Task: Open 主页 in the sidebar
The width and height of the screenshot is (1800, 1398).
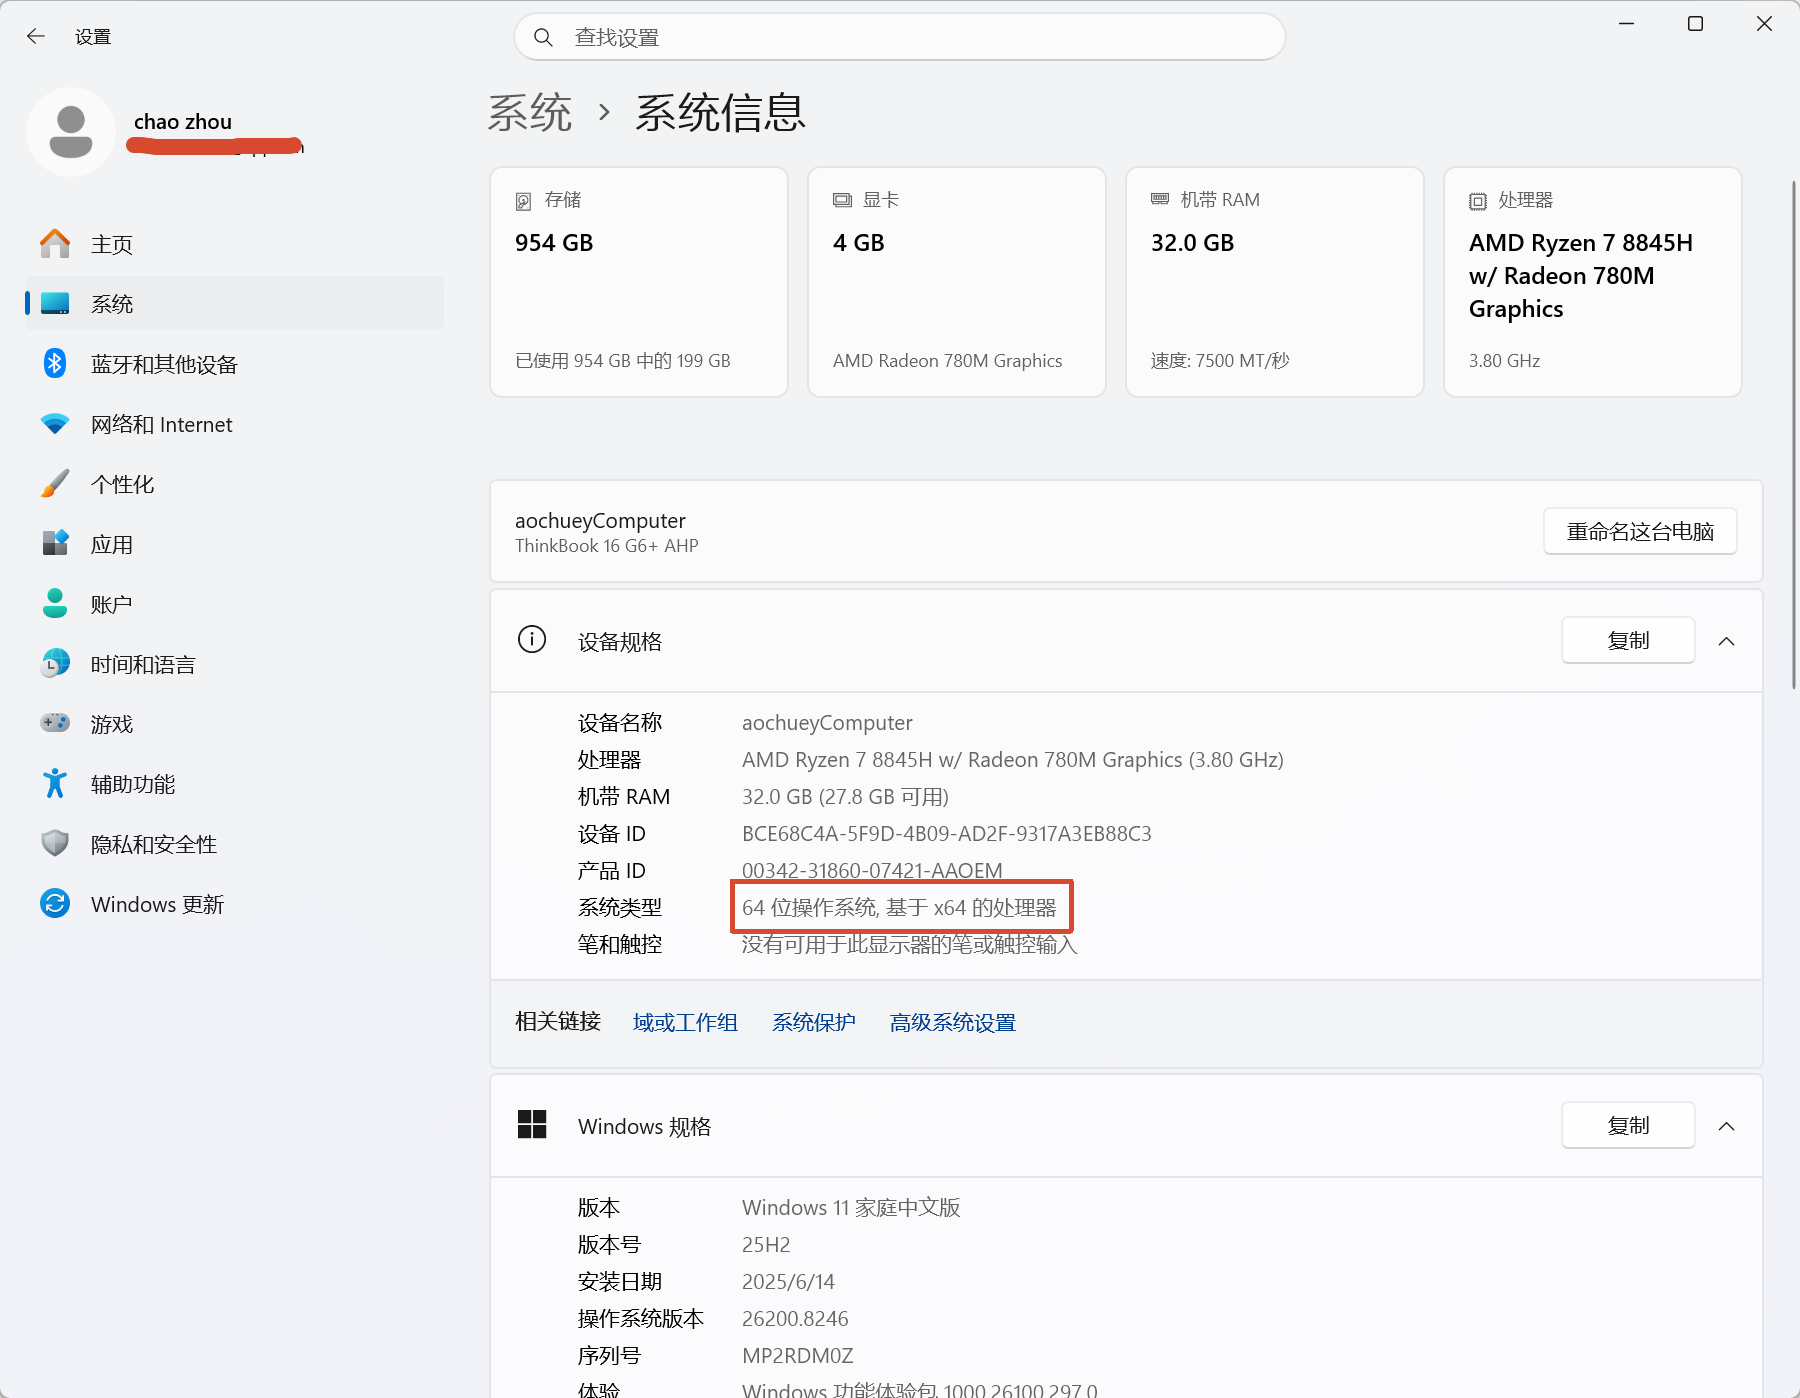Action: click(x=234, y=244)
